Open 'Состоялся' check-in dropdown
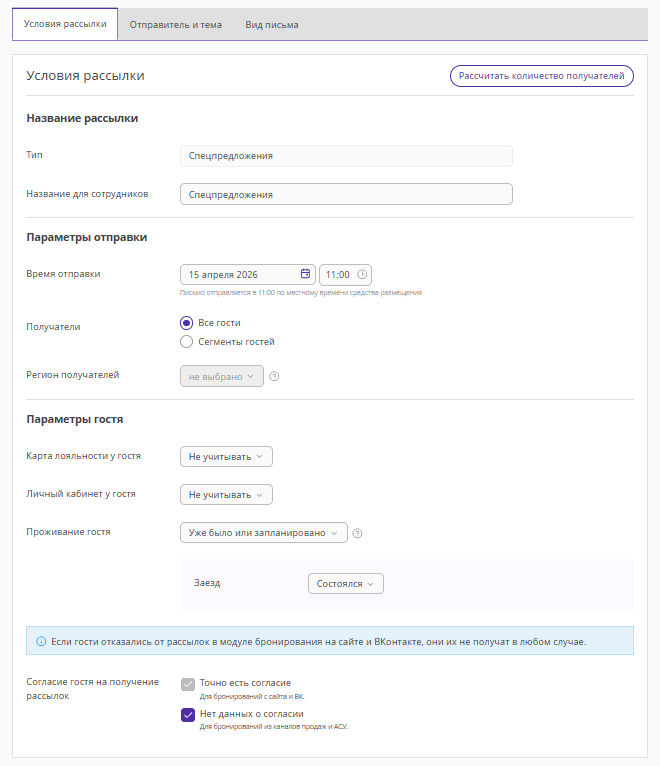Viewport: 660px width, 766px height. (x=345, y=584)
